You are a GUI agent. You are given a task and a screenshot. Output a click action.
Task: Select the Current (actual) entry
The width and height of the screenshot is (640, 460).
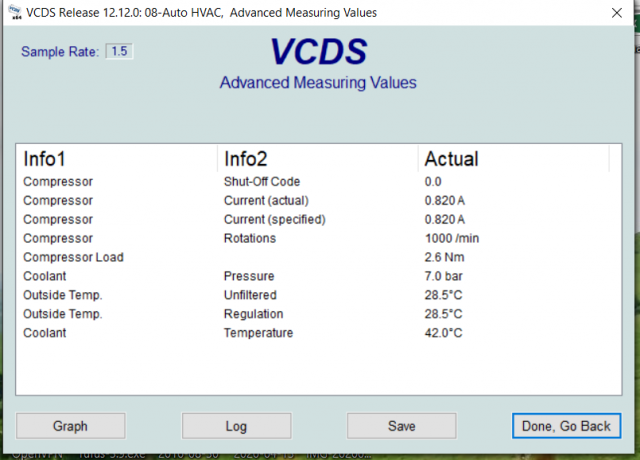pyautogui.click(x=266, y=201)
